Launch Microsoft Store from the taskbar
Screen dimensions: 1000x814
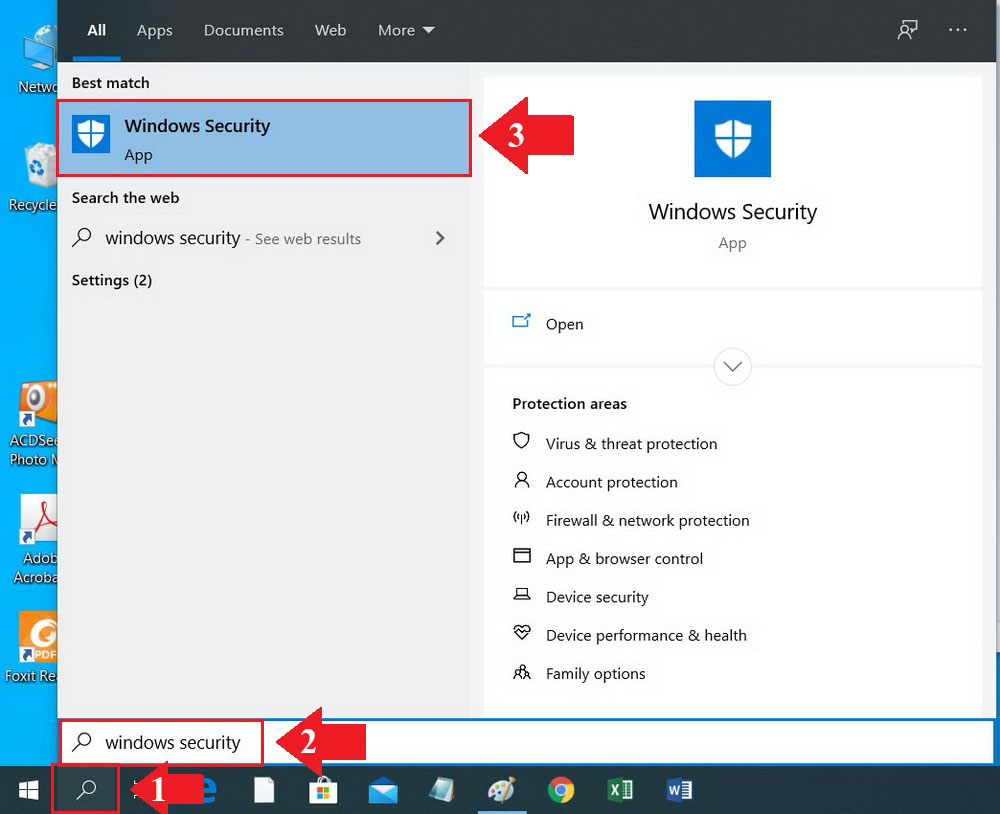(x=323, y=790)
